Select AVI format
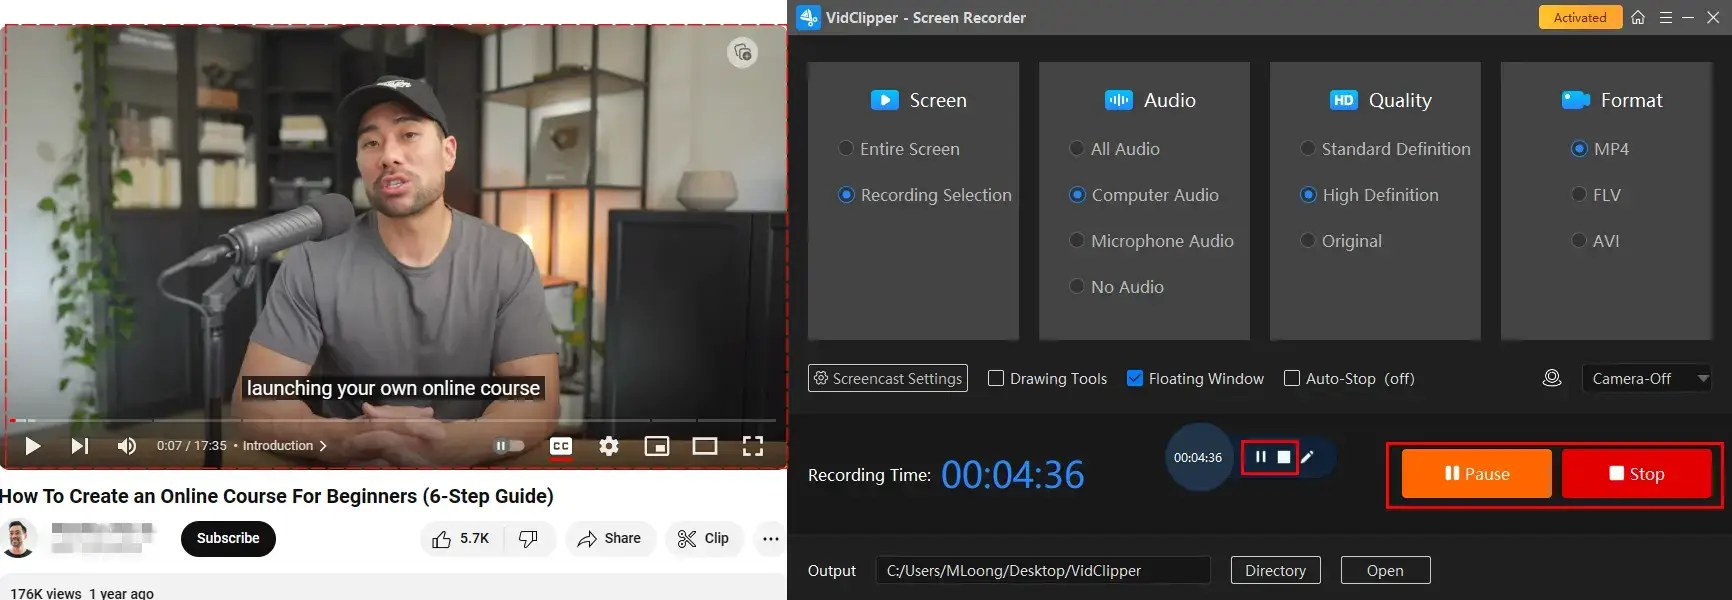Image resolution: width=1732 pixels, height=600 pixels. pos(1595,241)
